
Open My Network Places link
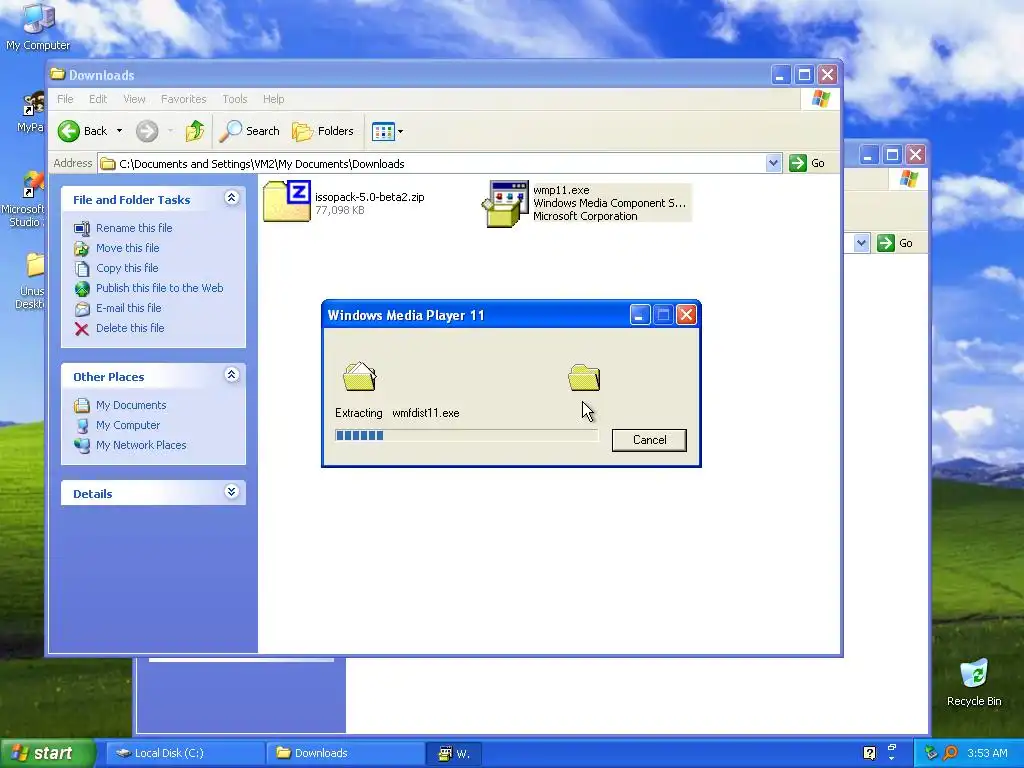point(141,445)
